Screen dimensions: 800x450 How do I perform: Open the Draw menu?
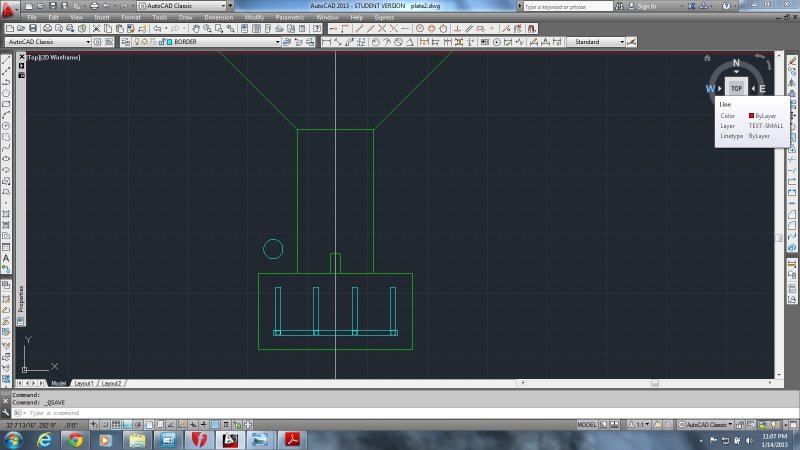tap(185, 17)
